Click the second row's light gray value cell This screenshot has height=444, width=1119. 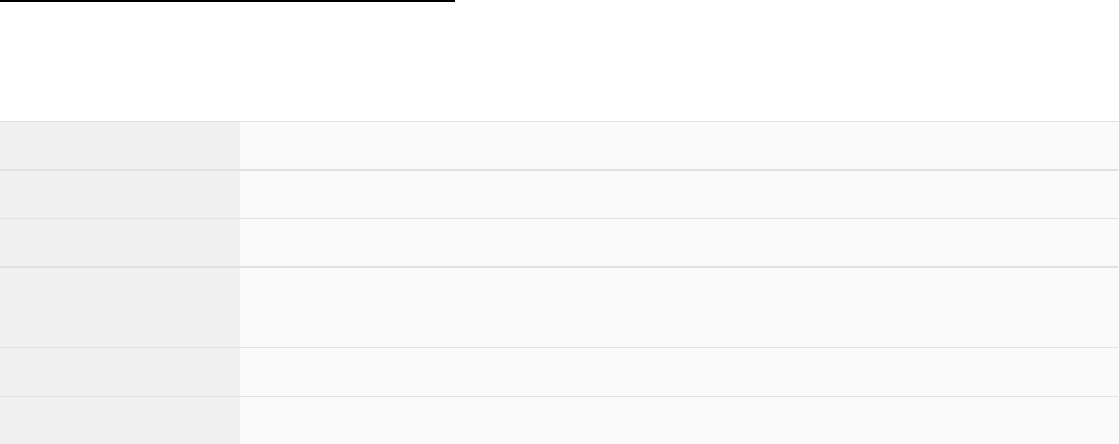point(678,194)
